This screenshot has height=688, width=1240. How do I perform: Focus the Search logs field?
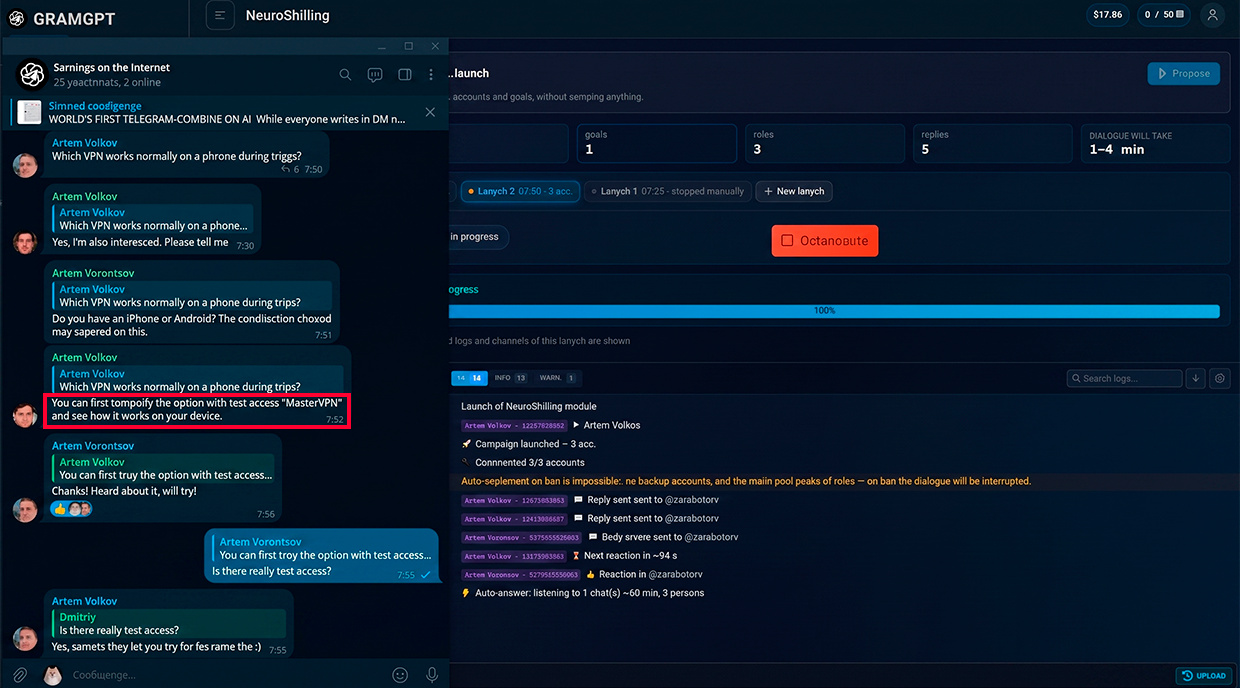pyautogui.click(x=1124, y=378)
